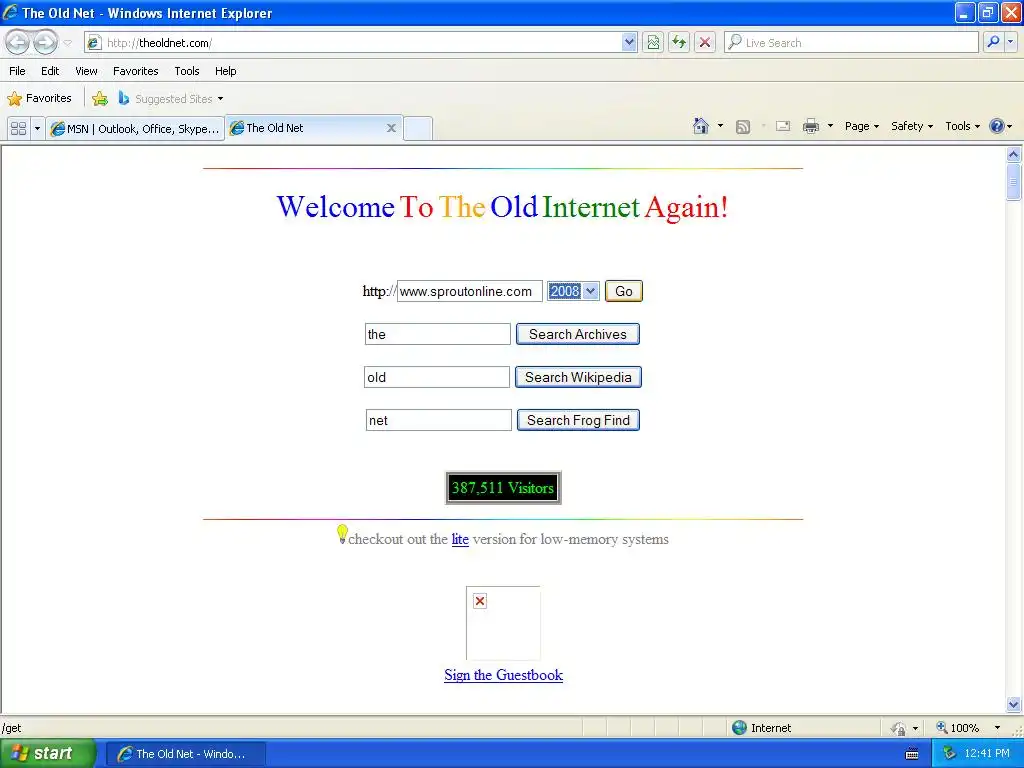The image size is (1024, 768).
Task: Open zoom level dropdown arrow
Action: (997, 728)
